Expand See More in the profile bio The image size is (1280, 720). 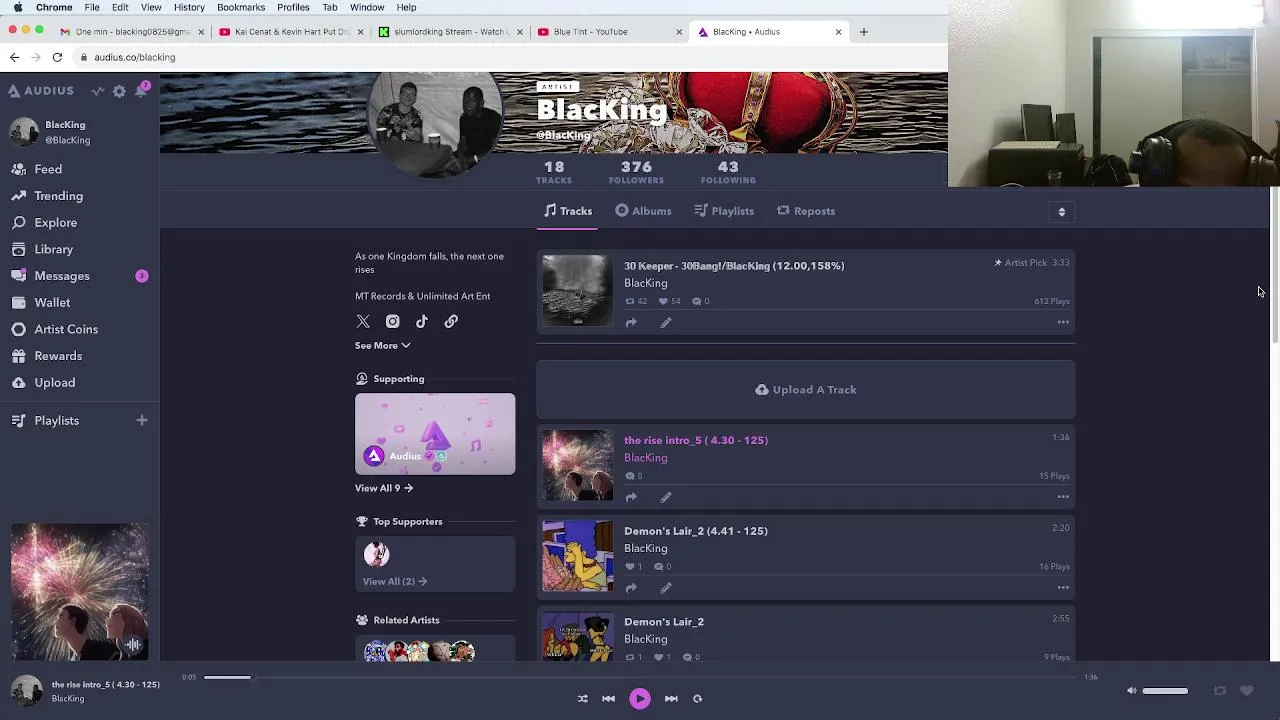382,345
